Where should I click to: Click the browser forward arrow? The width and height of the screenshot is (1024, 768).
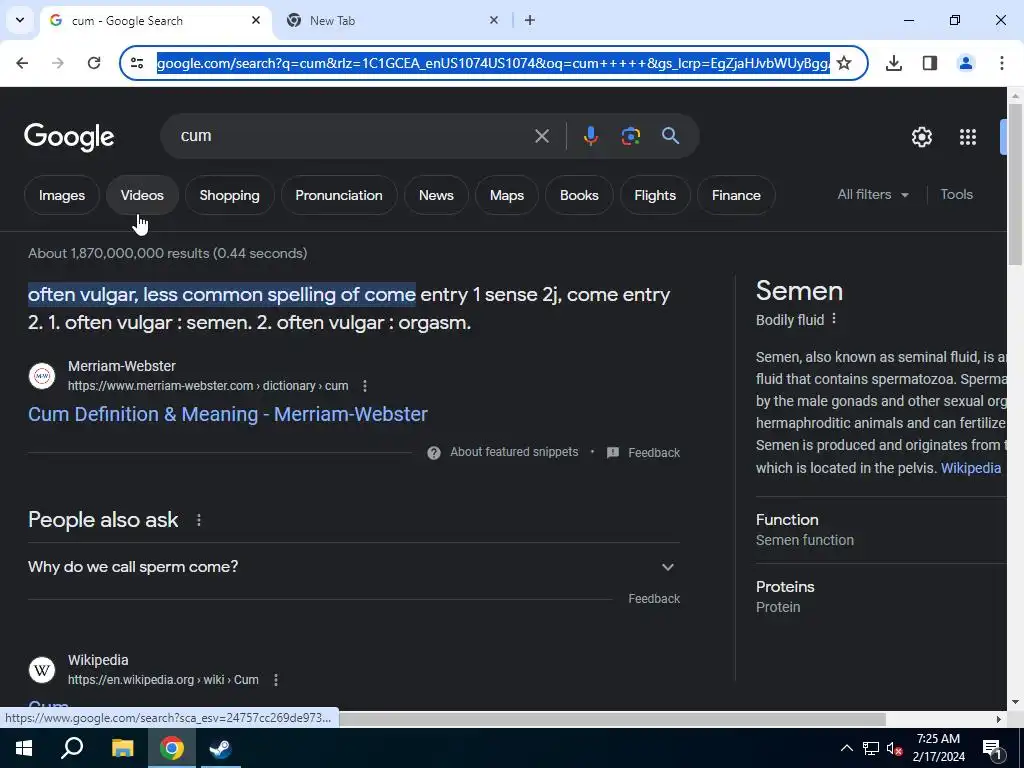point(57,63)
